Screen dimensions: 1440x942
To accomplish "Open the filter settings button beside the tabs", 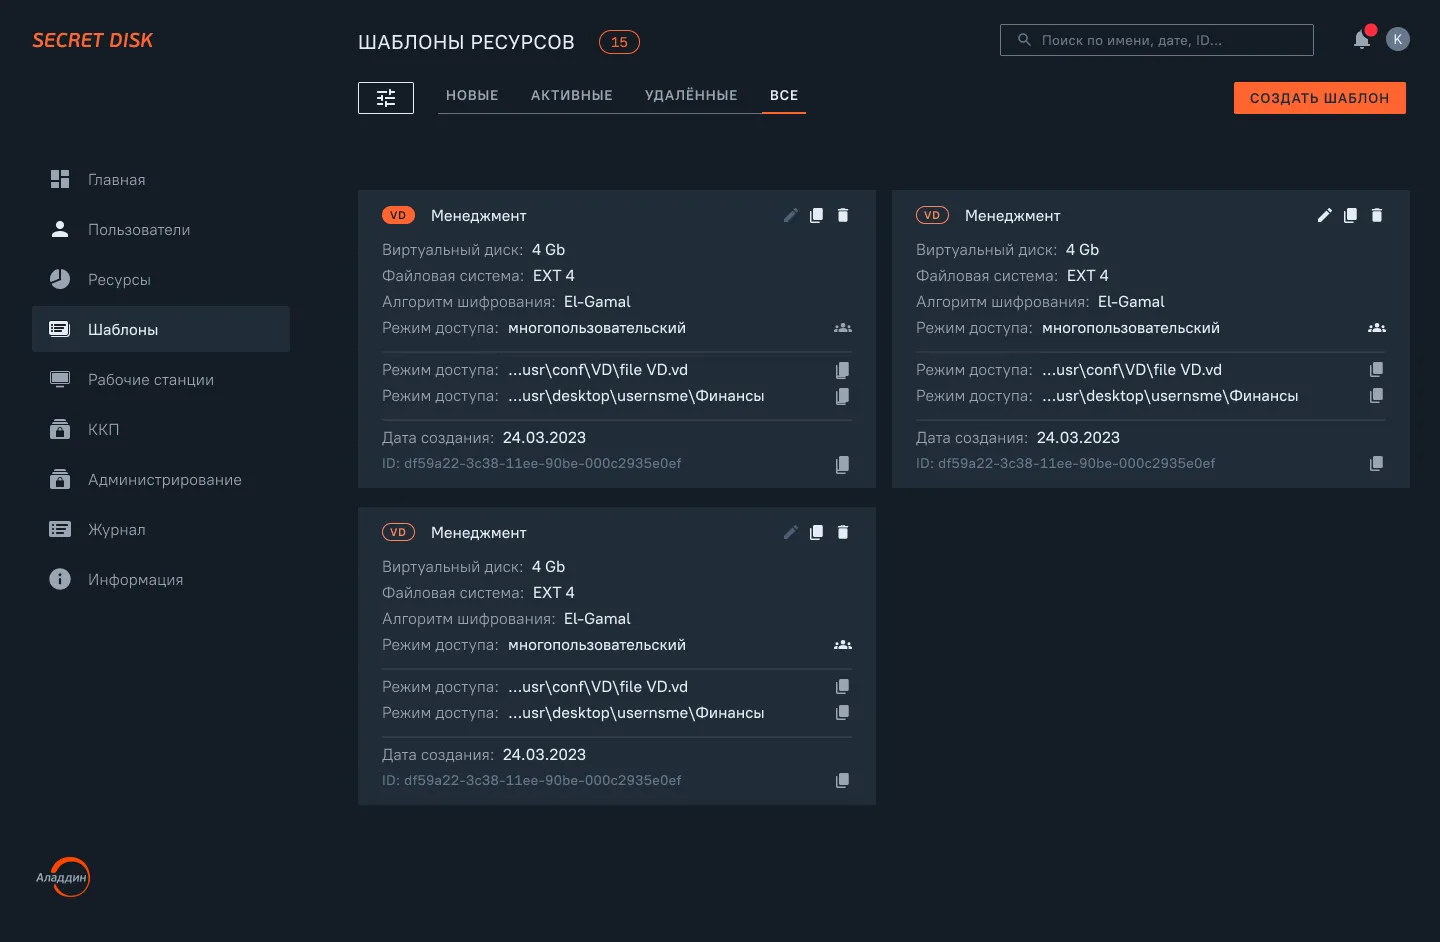I will [386, 98].
